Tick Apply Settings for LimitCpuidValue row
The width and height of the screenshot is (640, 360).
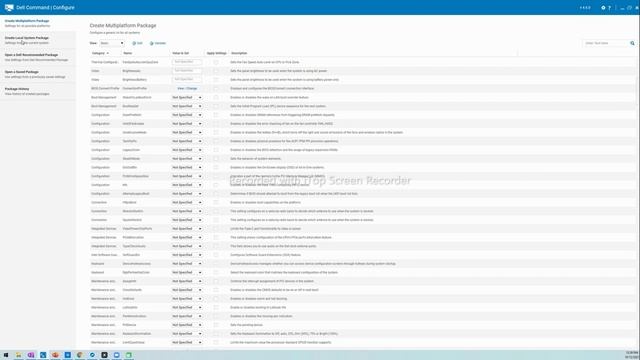(216, 342)
